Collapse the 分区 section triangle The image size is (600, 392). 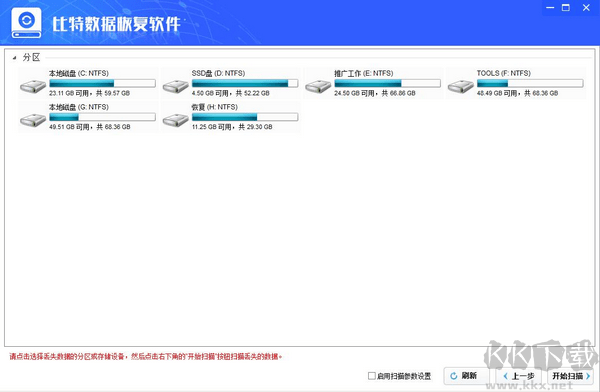[14, 58]
